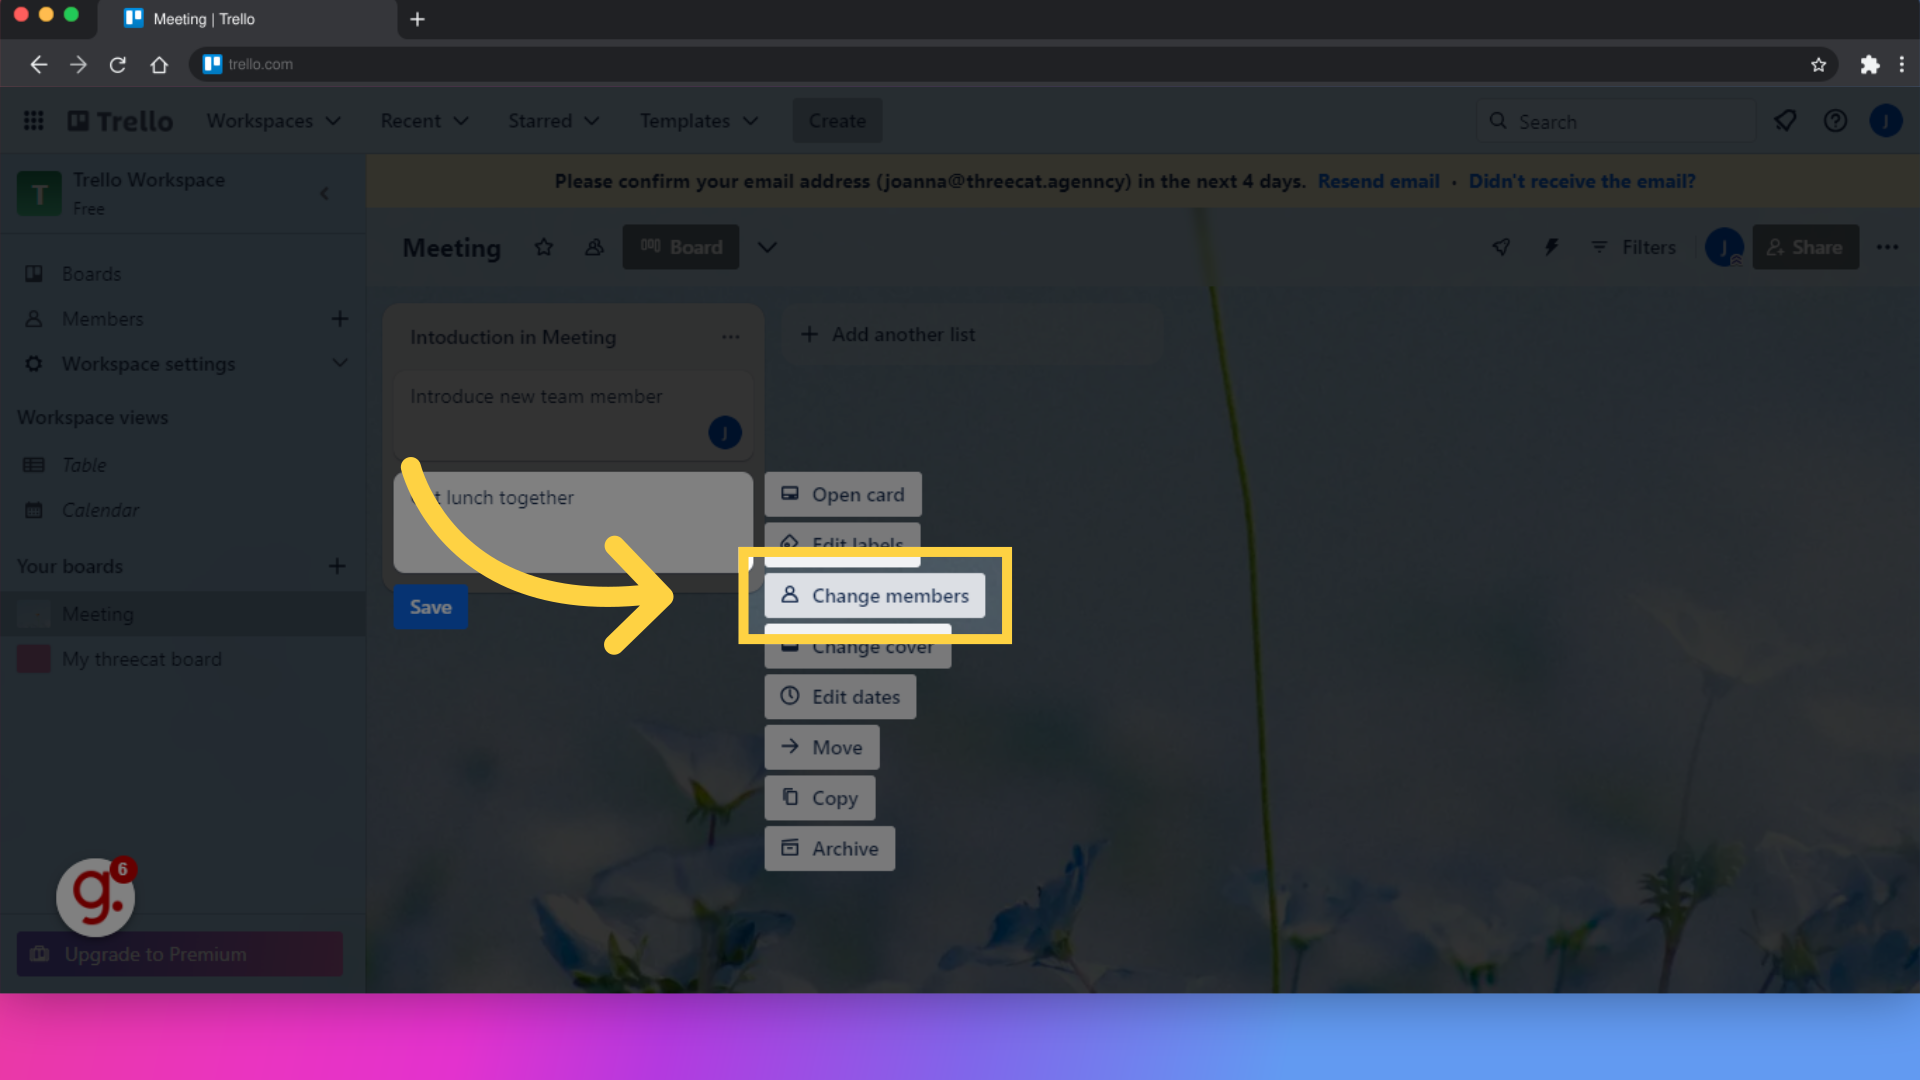
Task: Click Resend email link
Action: point(1378,181)
